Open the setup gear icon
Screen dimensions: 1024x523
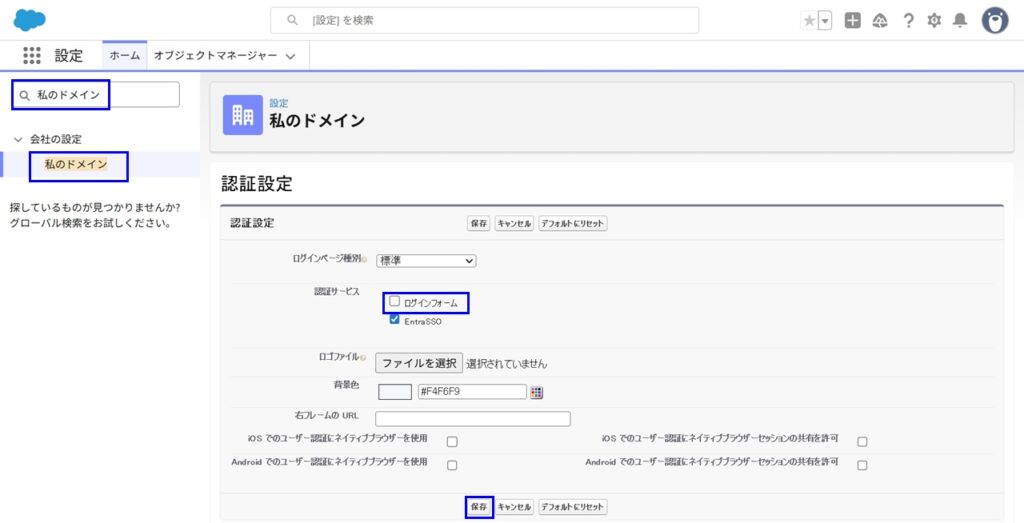pos(934,21)
